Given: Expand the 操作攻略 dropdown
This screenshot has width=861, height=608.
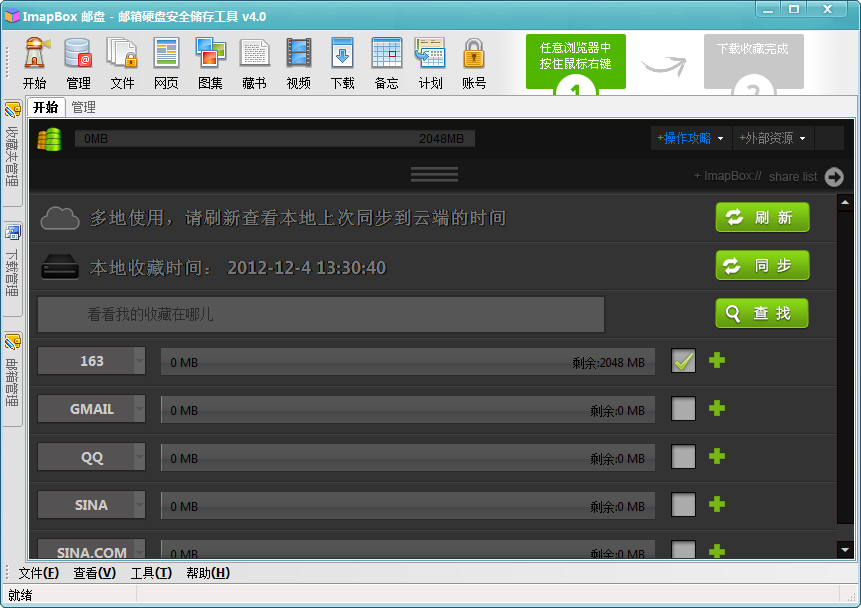Looking at the screenshot, I should tap(690, 137).
